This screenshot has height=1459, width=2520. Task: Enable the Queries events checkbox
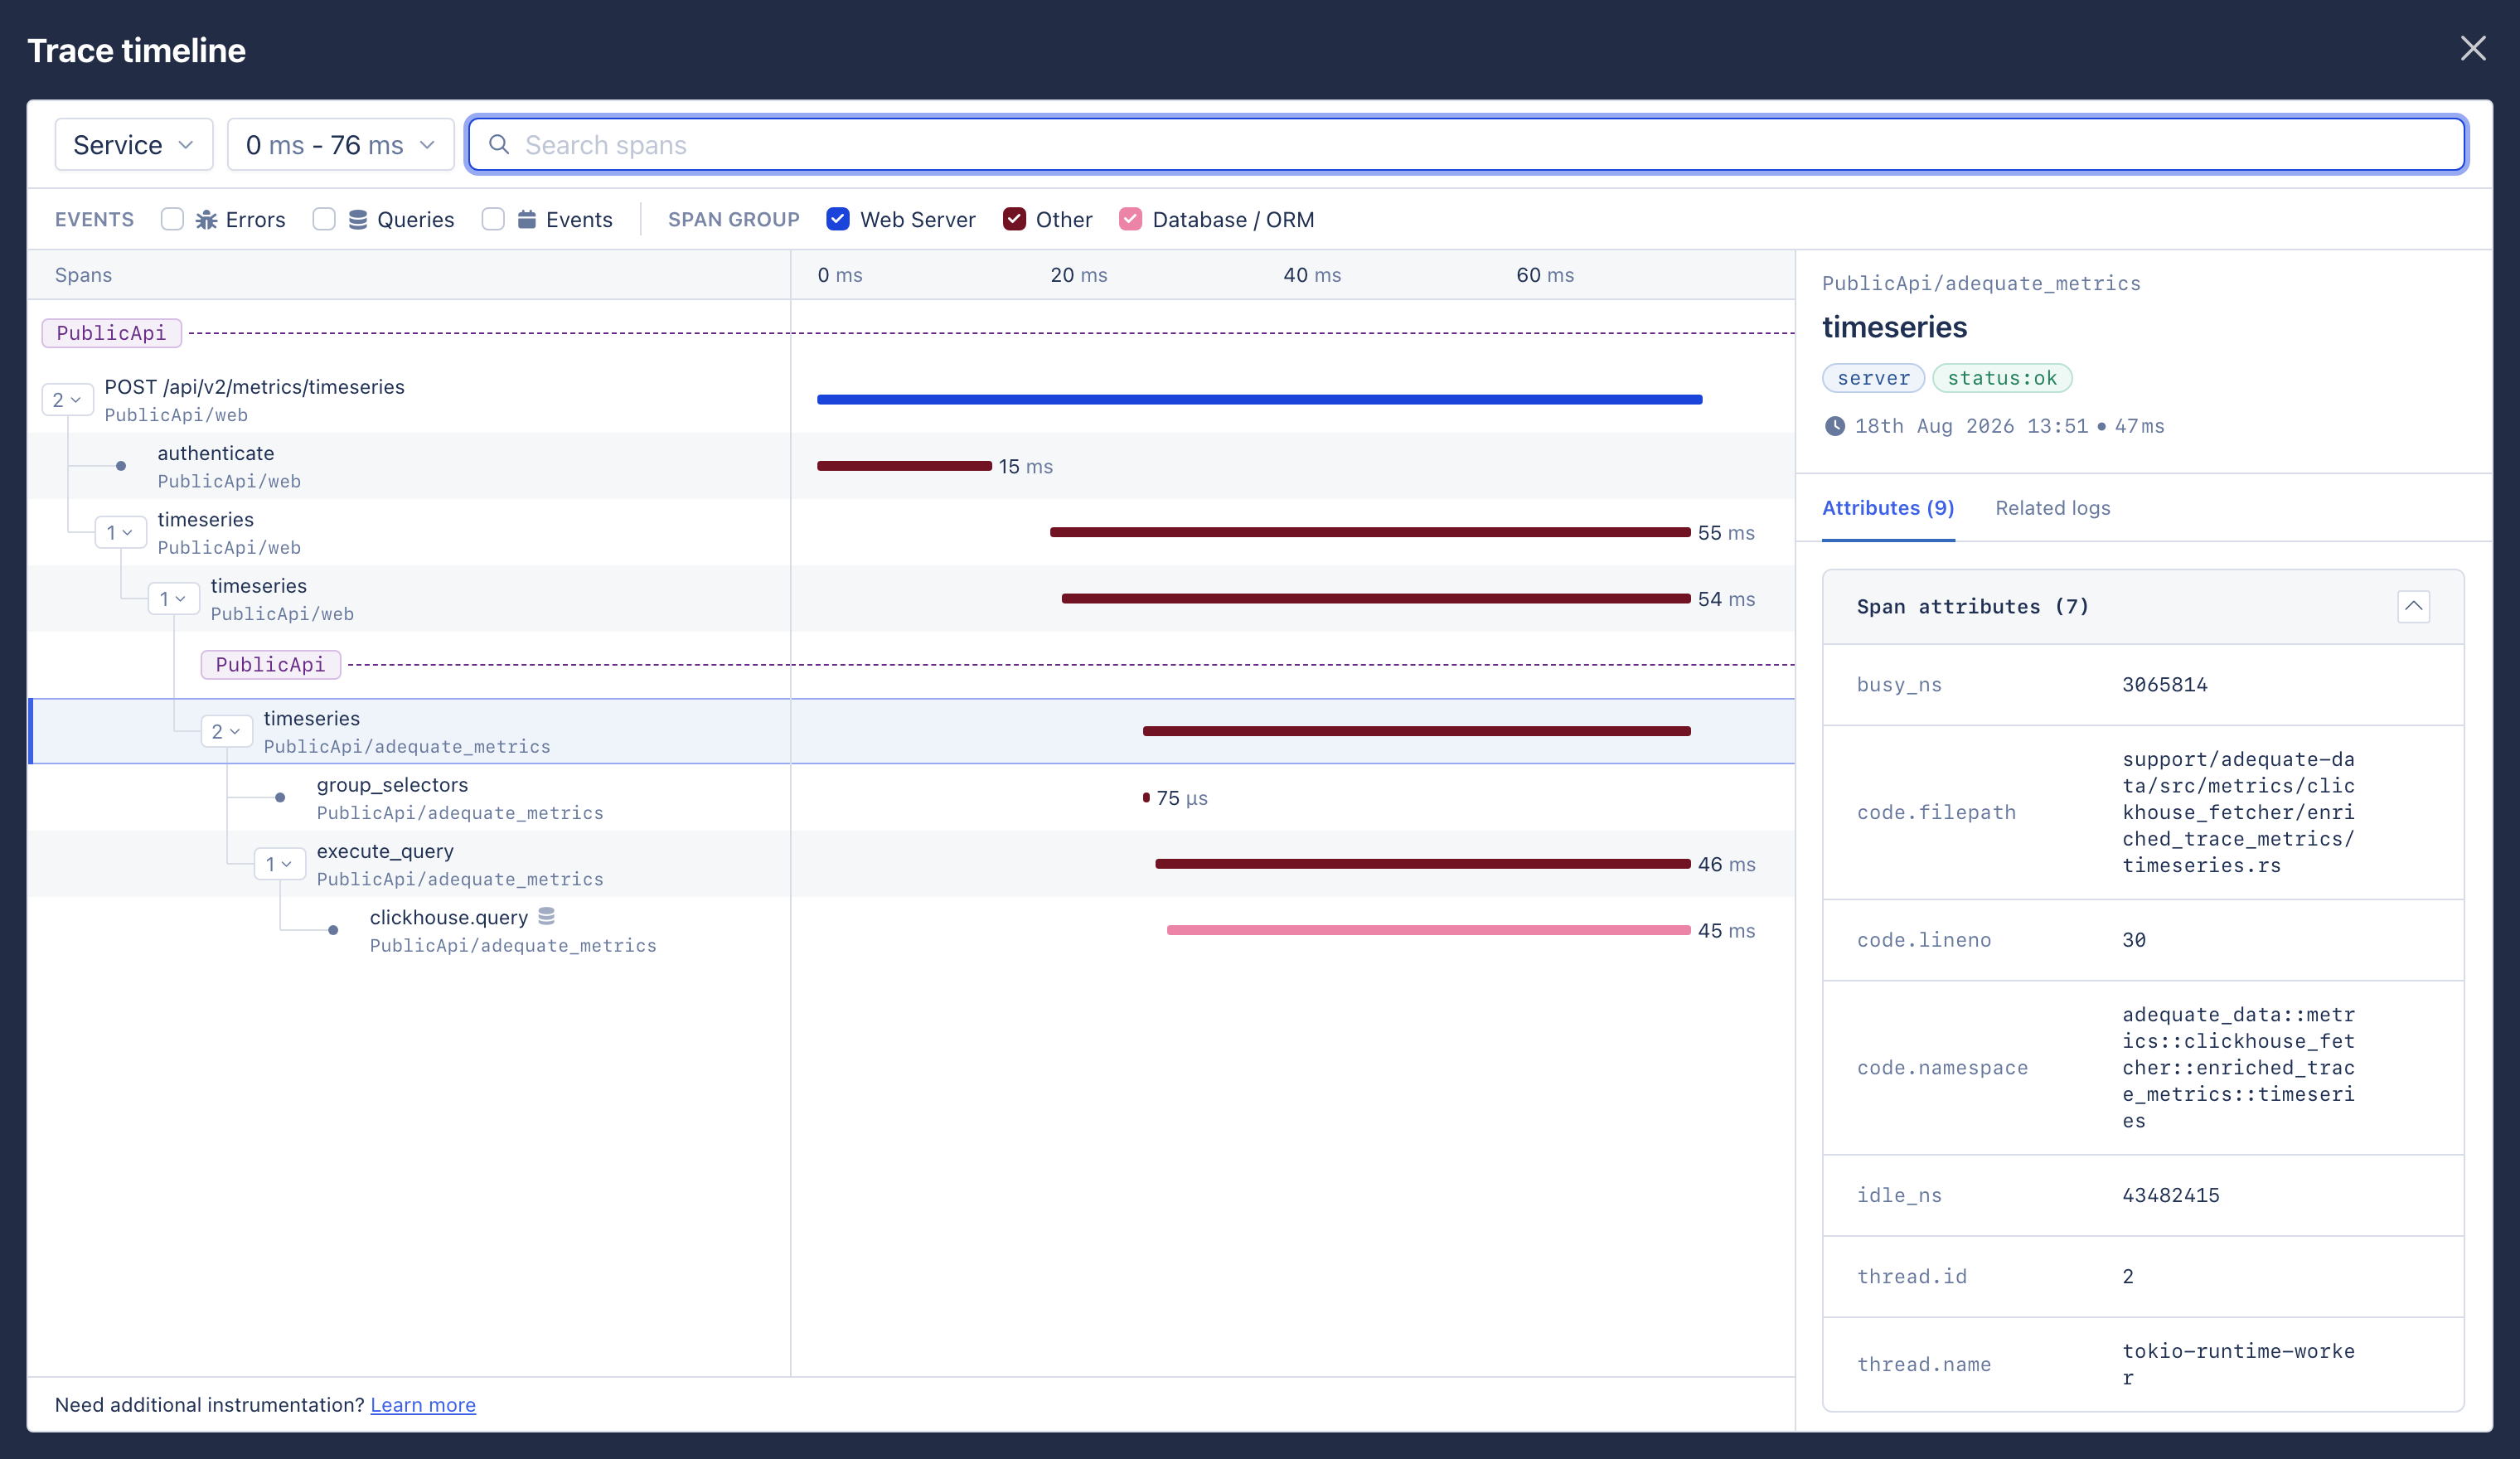[323, 219]
